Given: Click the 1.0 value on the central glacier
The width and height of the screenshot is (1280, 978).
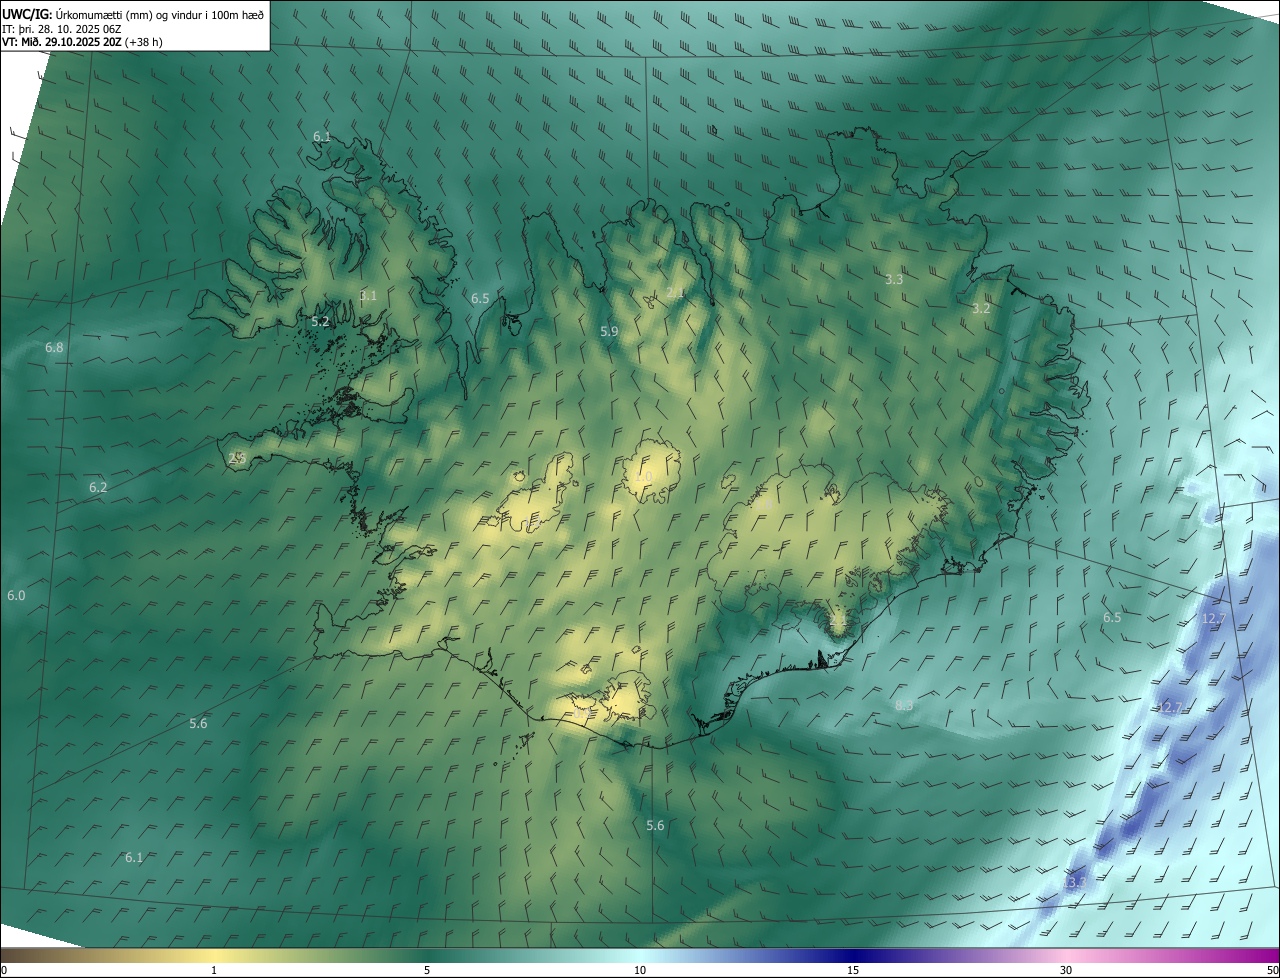Looking at the screenshot, I should pos(643,477).
